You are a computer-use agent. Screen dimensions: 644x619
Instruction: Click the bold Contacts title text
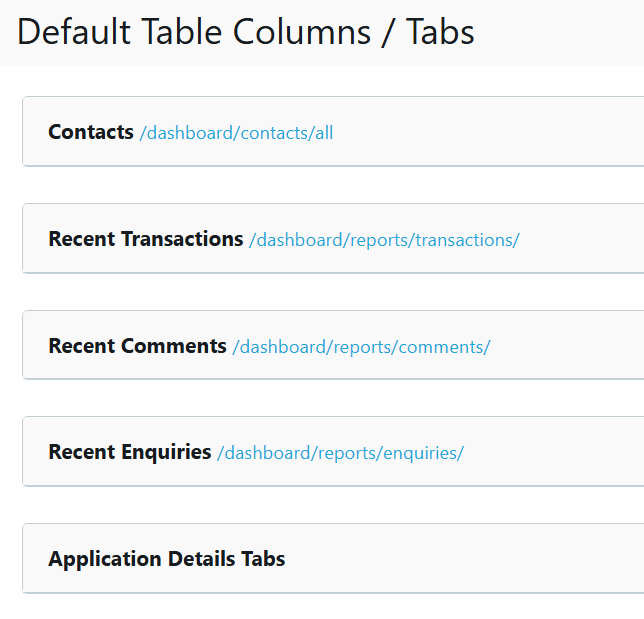(91, 132)
